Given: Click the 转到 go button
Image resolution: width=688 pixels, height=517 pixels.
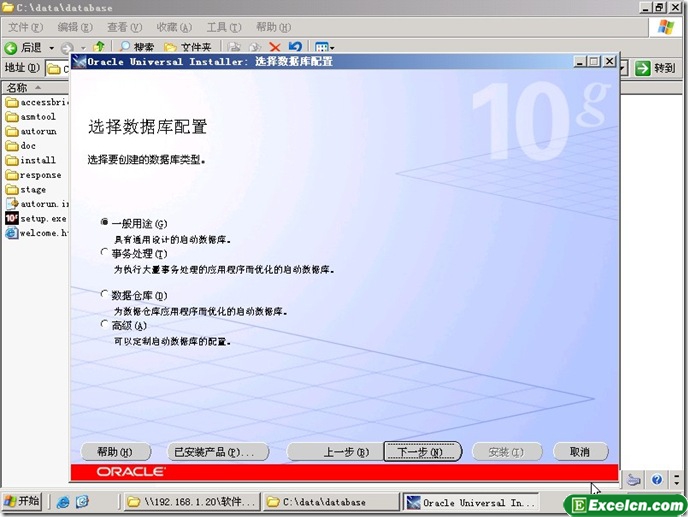Looking at the screenshot, I should point(655,68).
